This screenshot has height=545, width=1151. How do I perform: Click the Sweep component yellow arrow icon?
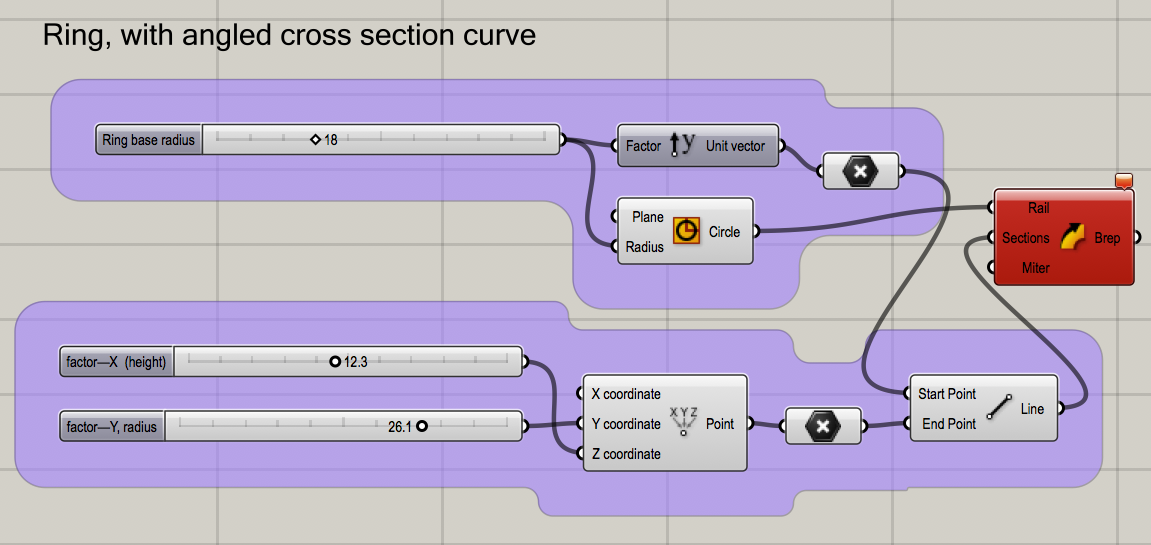tap(1071, 238)
